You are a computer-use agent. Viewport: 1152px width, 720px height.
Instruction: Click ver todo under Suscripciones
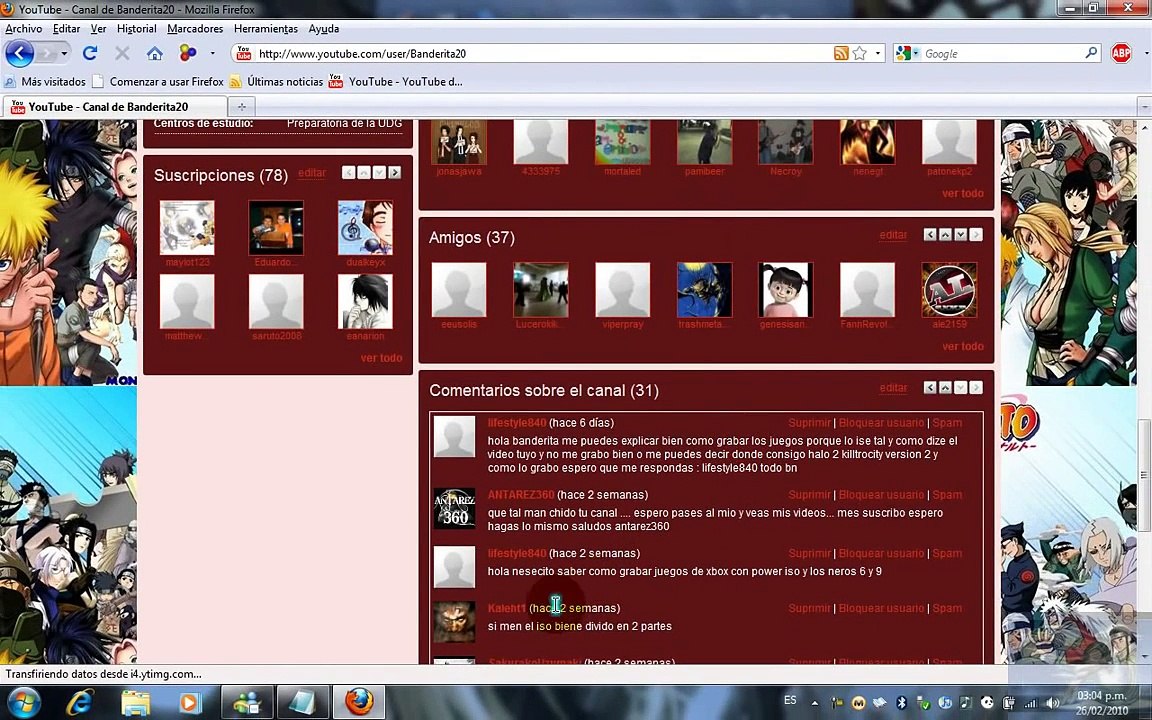pos(381,358)
